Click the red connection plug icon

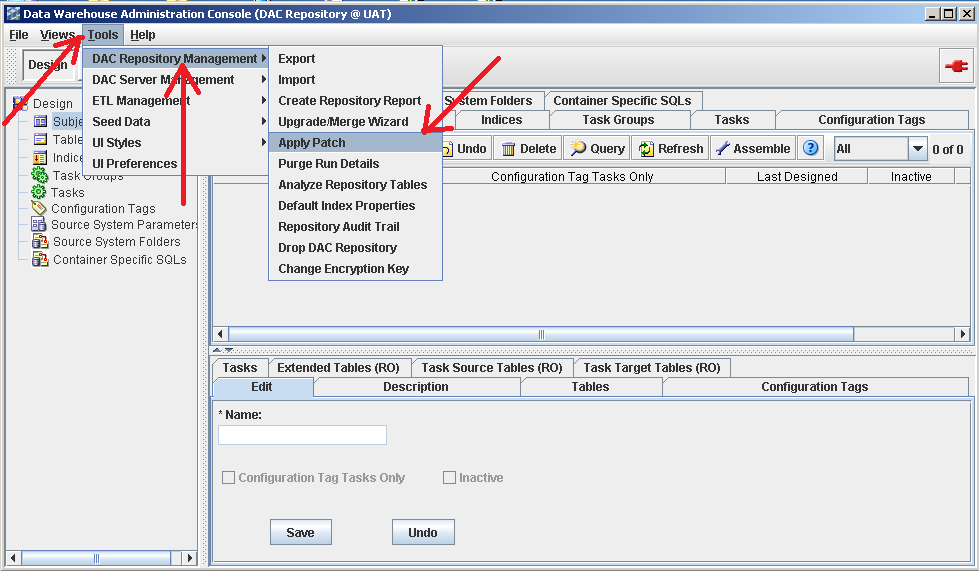[x=956, y=66]
